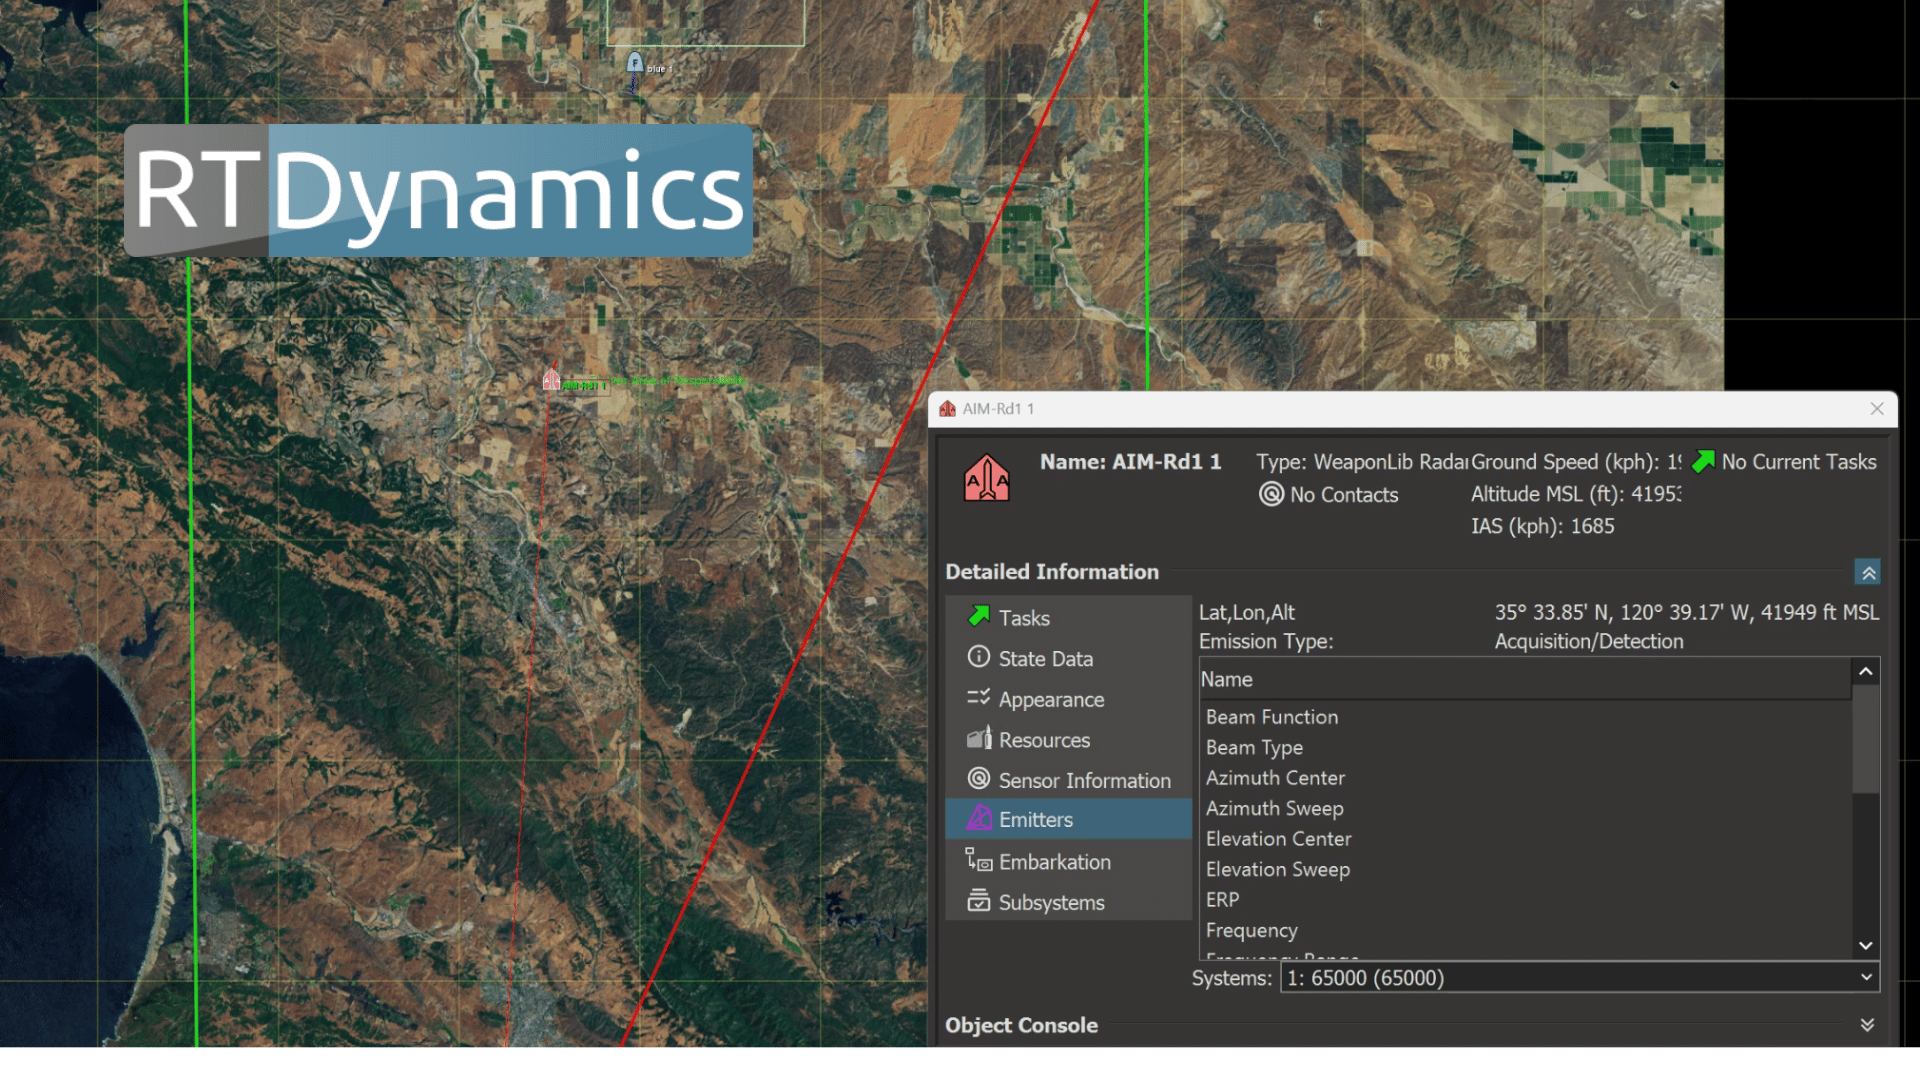Click the Lat,Lon,Alt coordinate value

[1687, 612]
